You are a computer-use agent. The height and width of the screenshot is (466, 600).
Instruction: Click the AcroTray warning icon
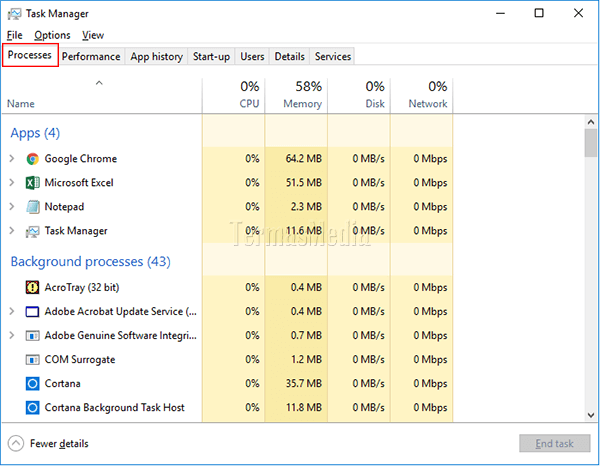[x=33, y=287]
